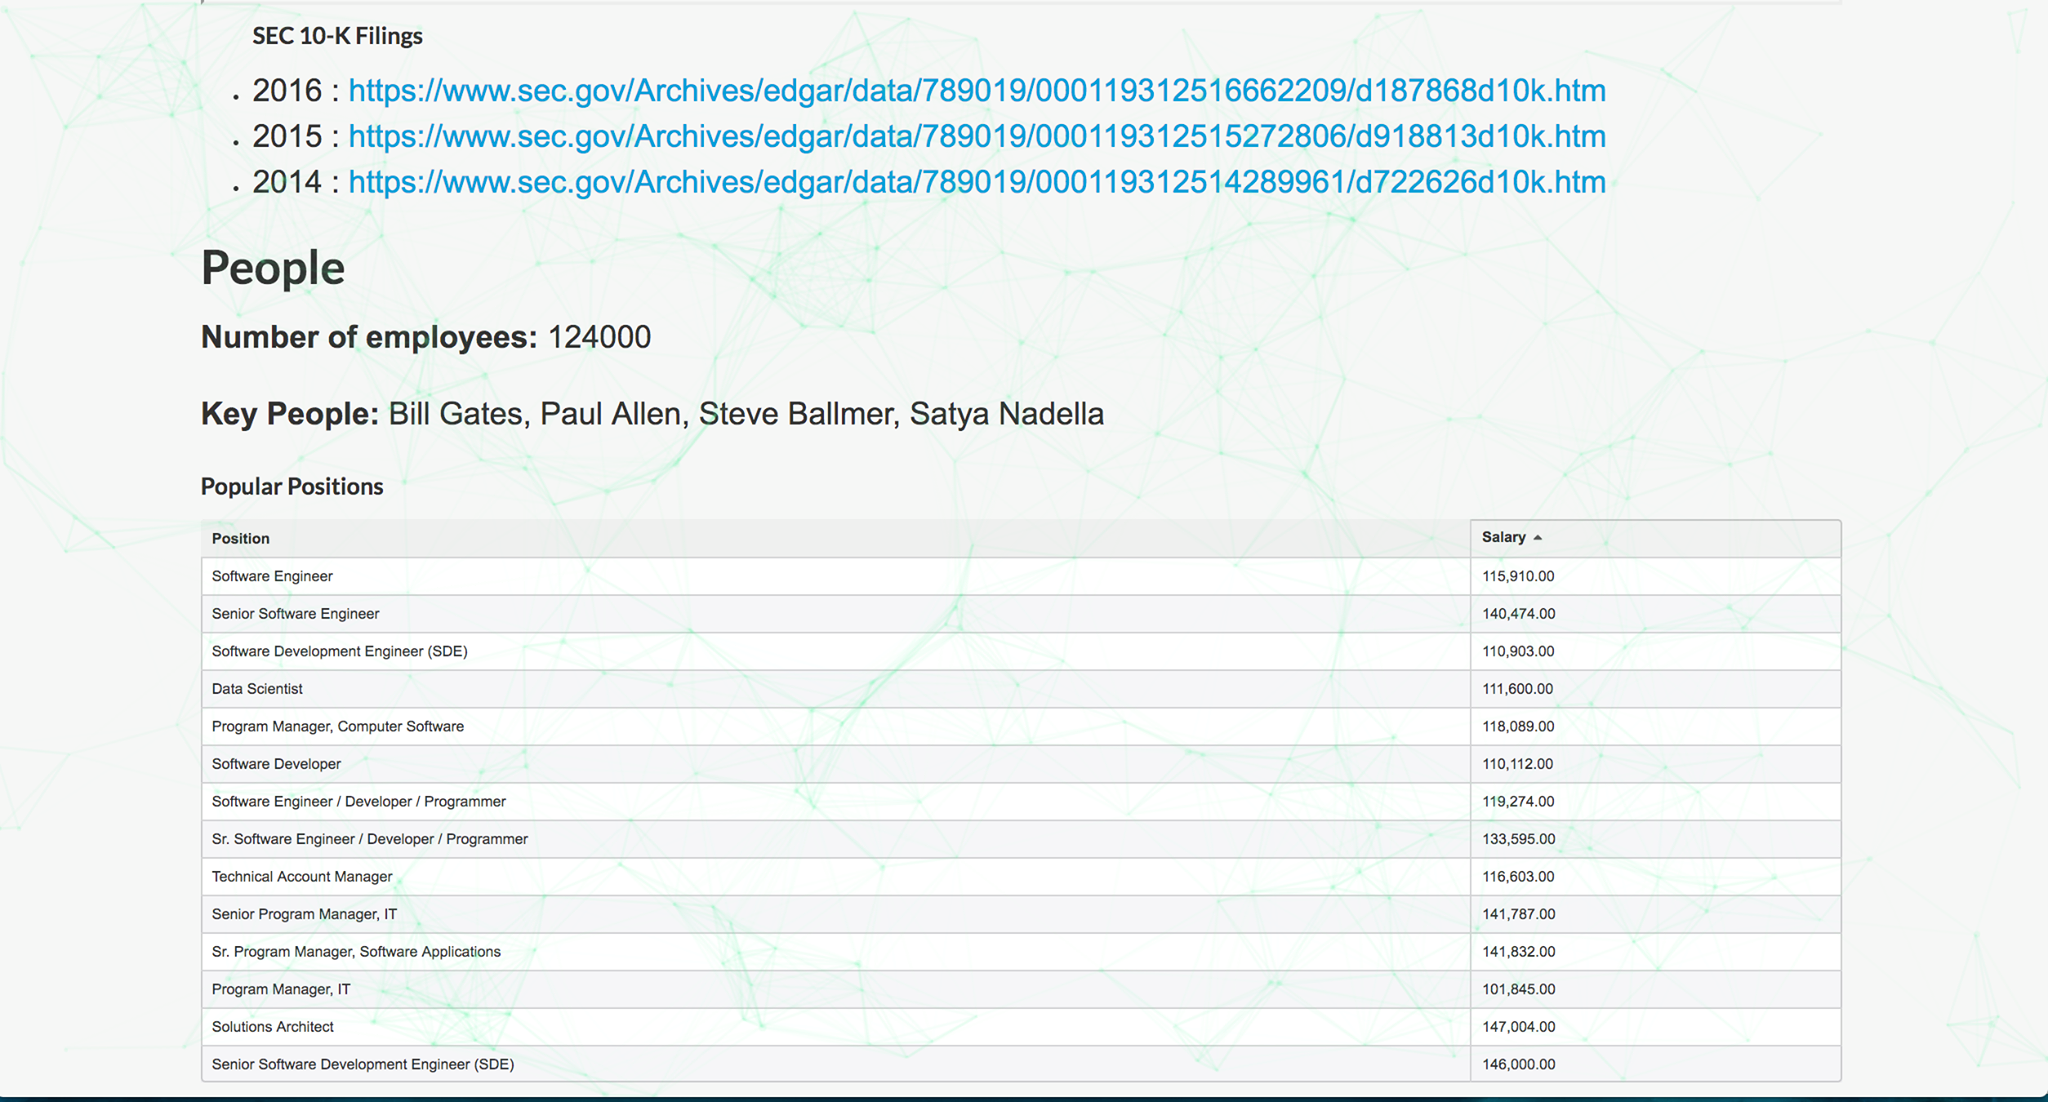2048x1102 pixels.
Task: Click the Salary sort arrow icon
Action: (x=1538, y=538)
